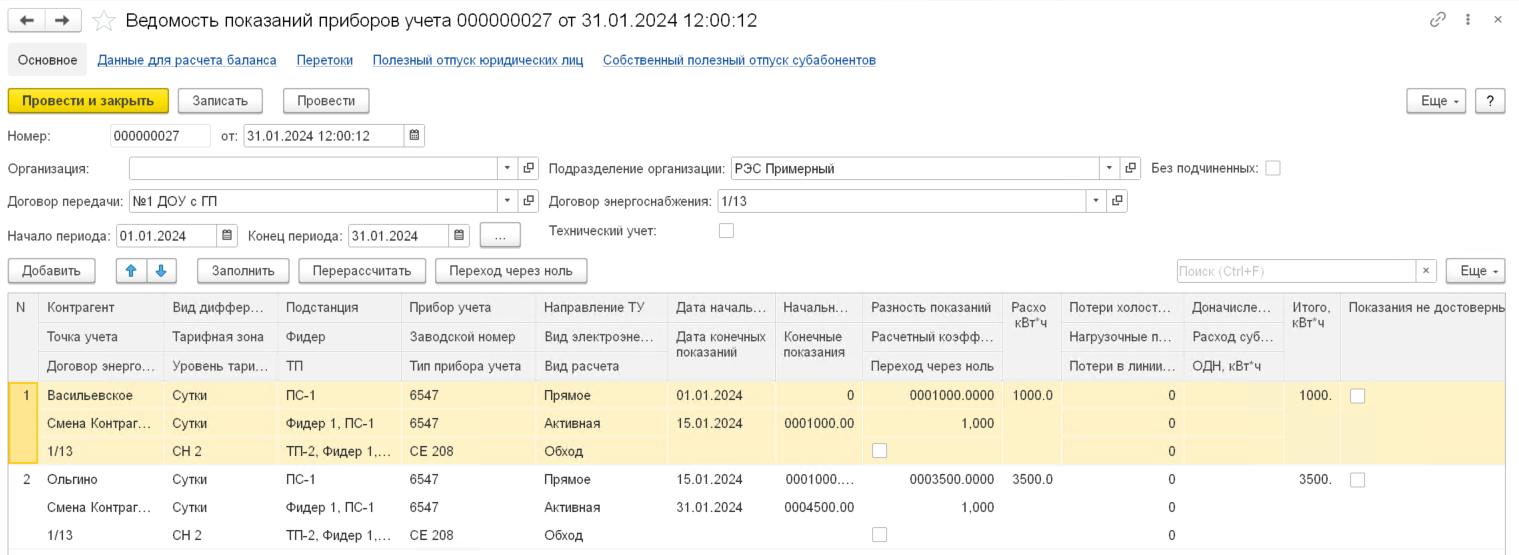Move selected row up with arrow
The height and width of the screenshot is (555, 1519).
(131, 271)
